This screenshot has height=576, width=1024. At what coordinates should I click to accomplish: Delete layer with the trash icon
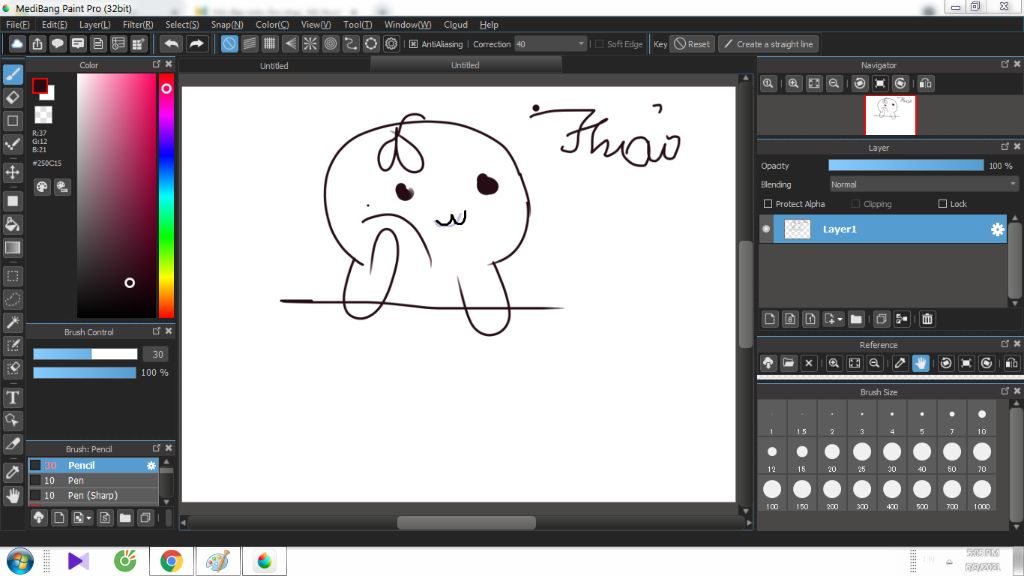[x=927, y=319]
